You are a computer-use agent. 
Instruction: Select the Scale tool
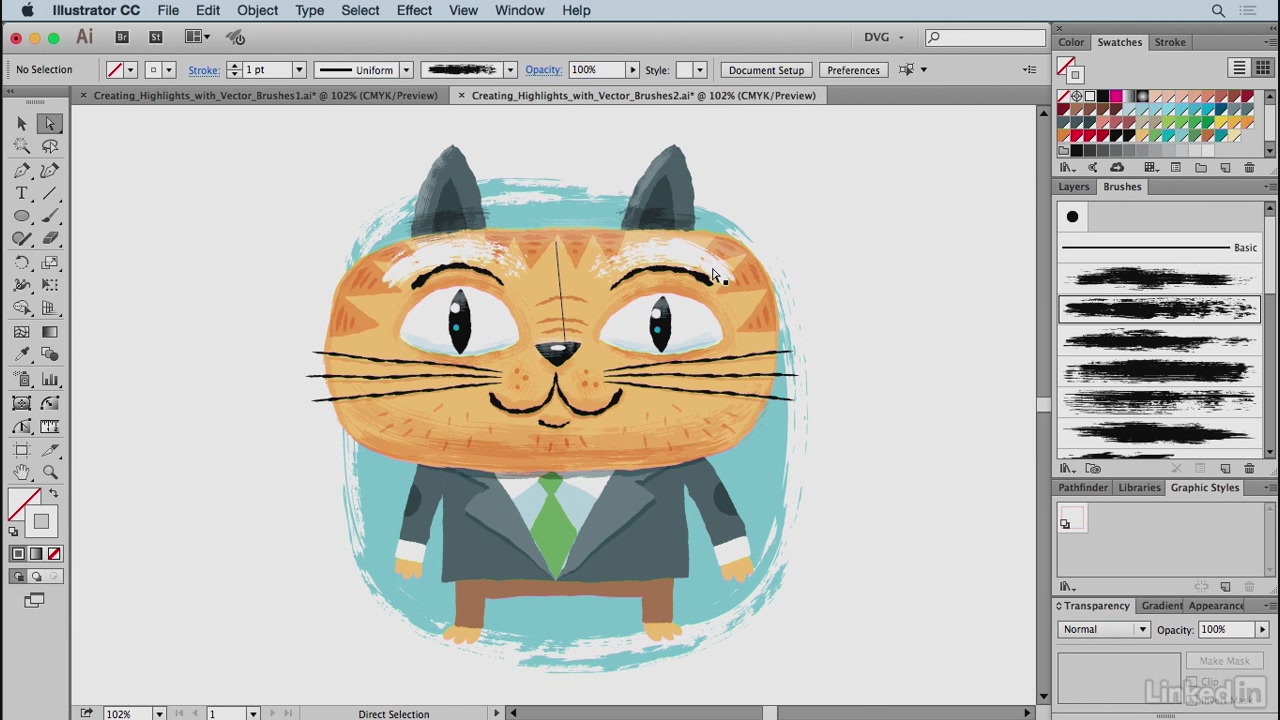50,263
